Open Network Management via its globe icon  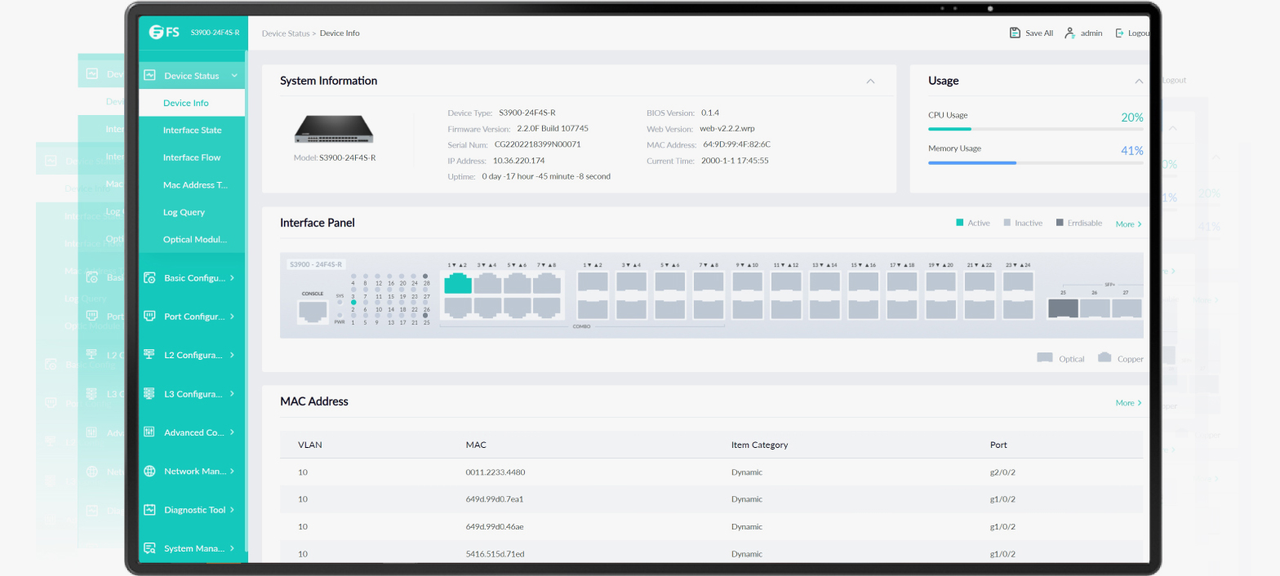click(x=150, y=471)
